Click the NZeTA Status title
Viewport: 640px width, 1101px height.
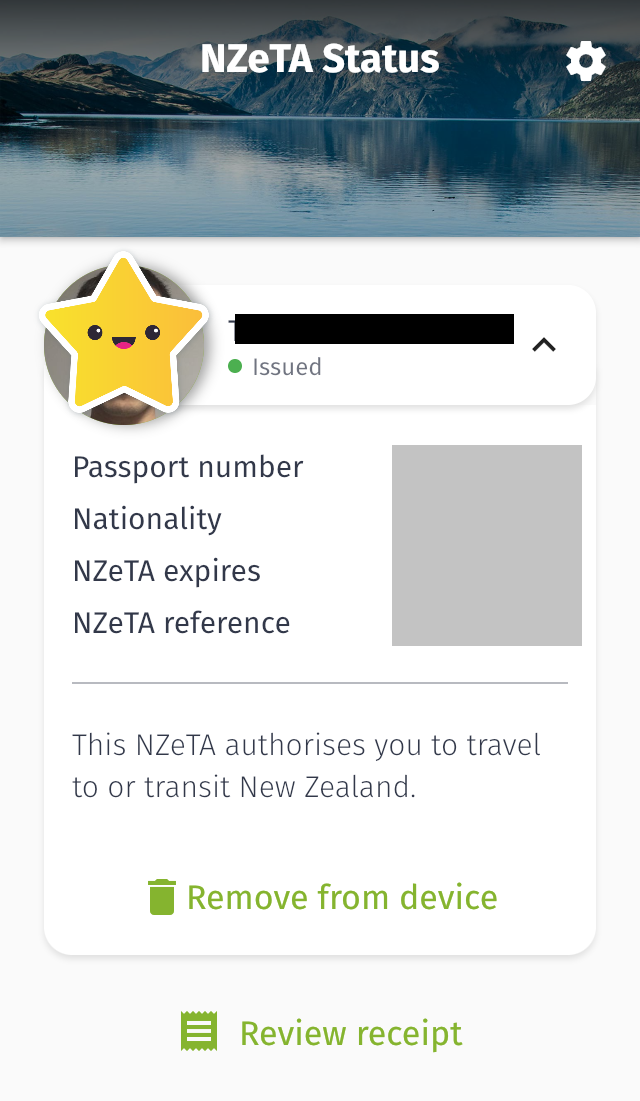[319, 59]
